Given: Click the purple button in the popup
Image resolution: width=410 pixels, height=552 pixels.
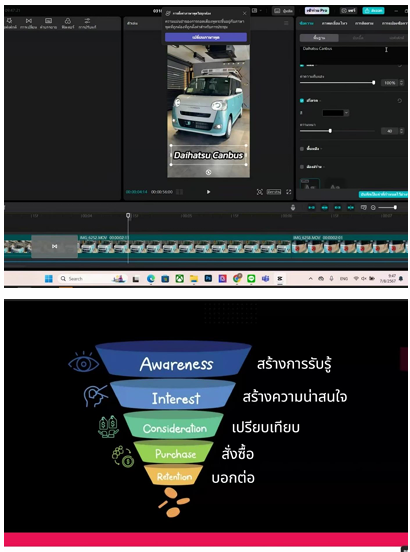Looking at the screenshot, I should tap(206, 37).
